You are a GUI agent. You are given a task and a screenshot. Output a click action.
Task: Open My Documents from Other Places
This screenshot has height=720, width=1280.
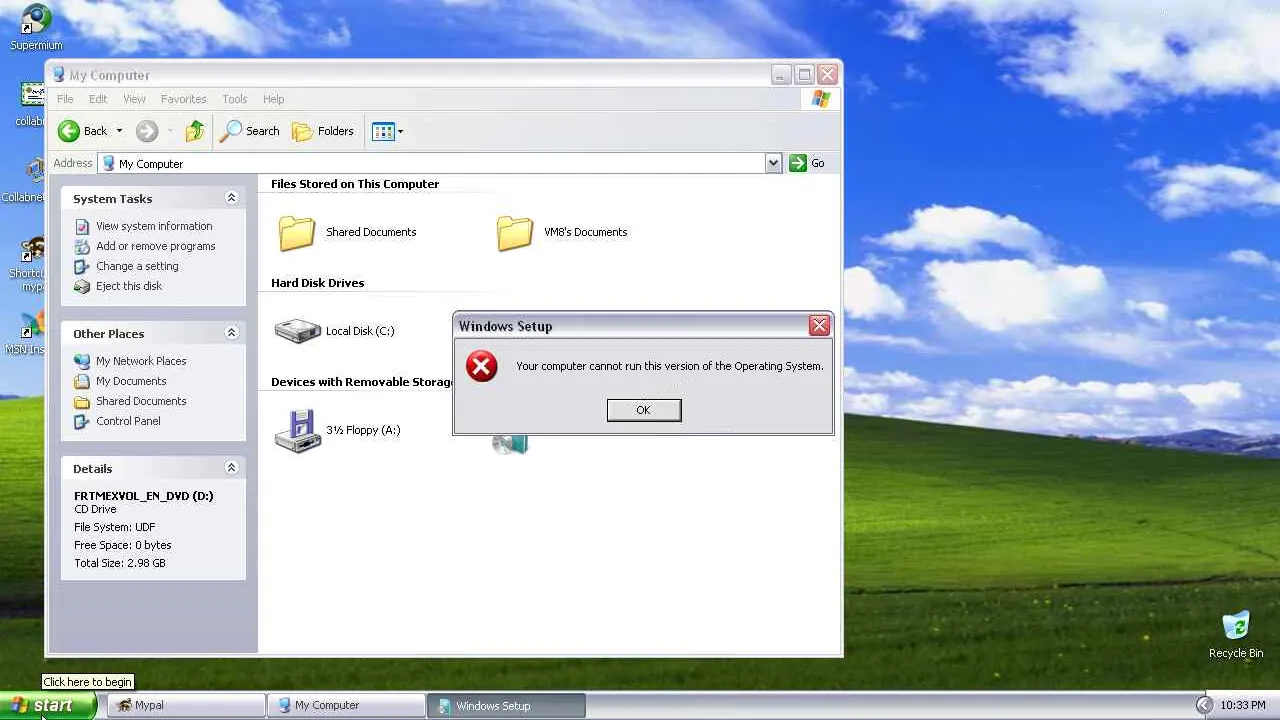tap(131, 381)
